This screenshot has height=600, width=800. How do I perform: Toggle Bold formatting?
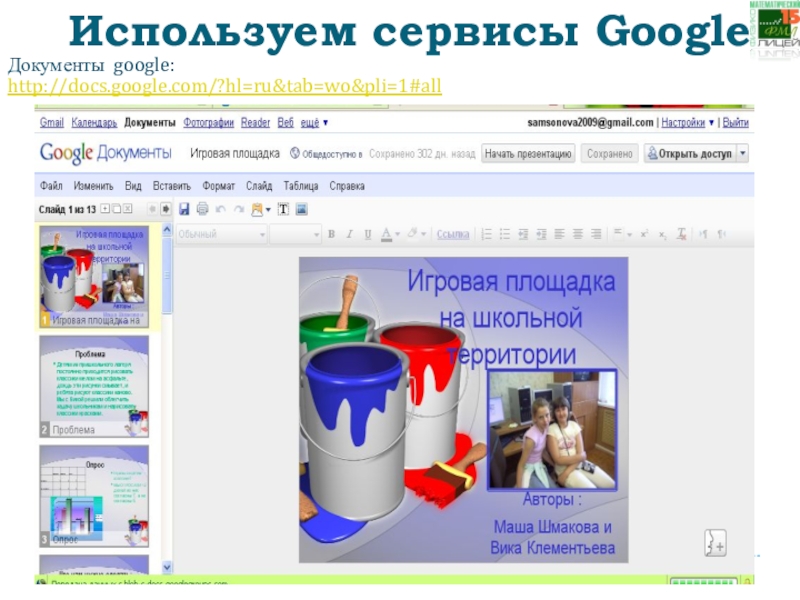click(x=331, y=234)
